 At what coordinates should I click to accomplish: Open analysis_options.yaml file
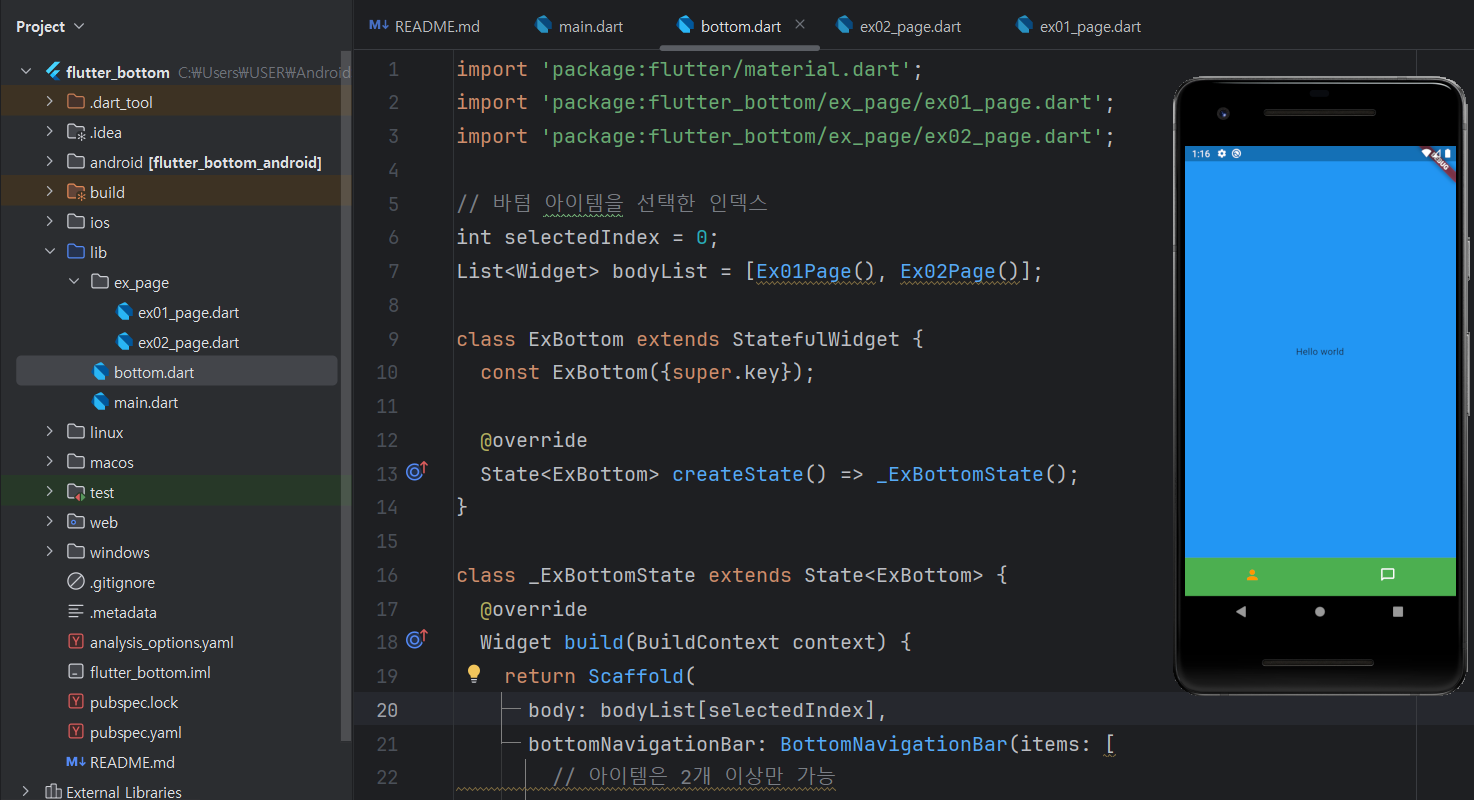pyautogui.click(x=162, y=642)
